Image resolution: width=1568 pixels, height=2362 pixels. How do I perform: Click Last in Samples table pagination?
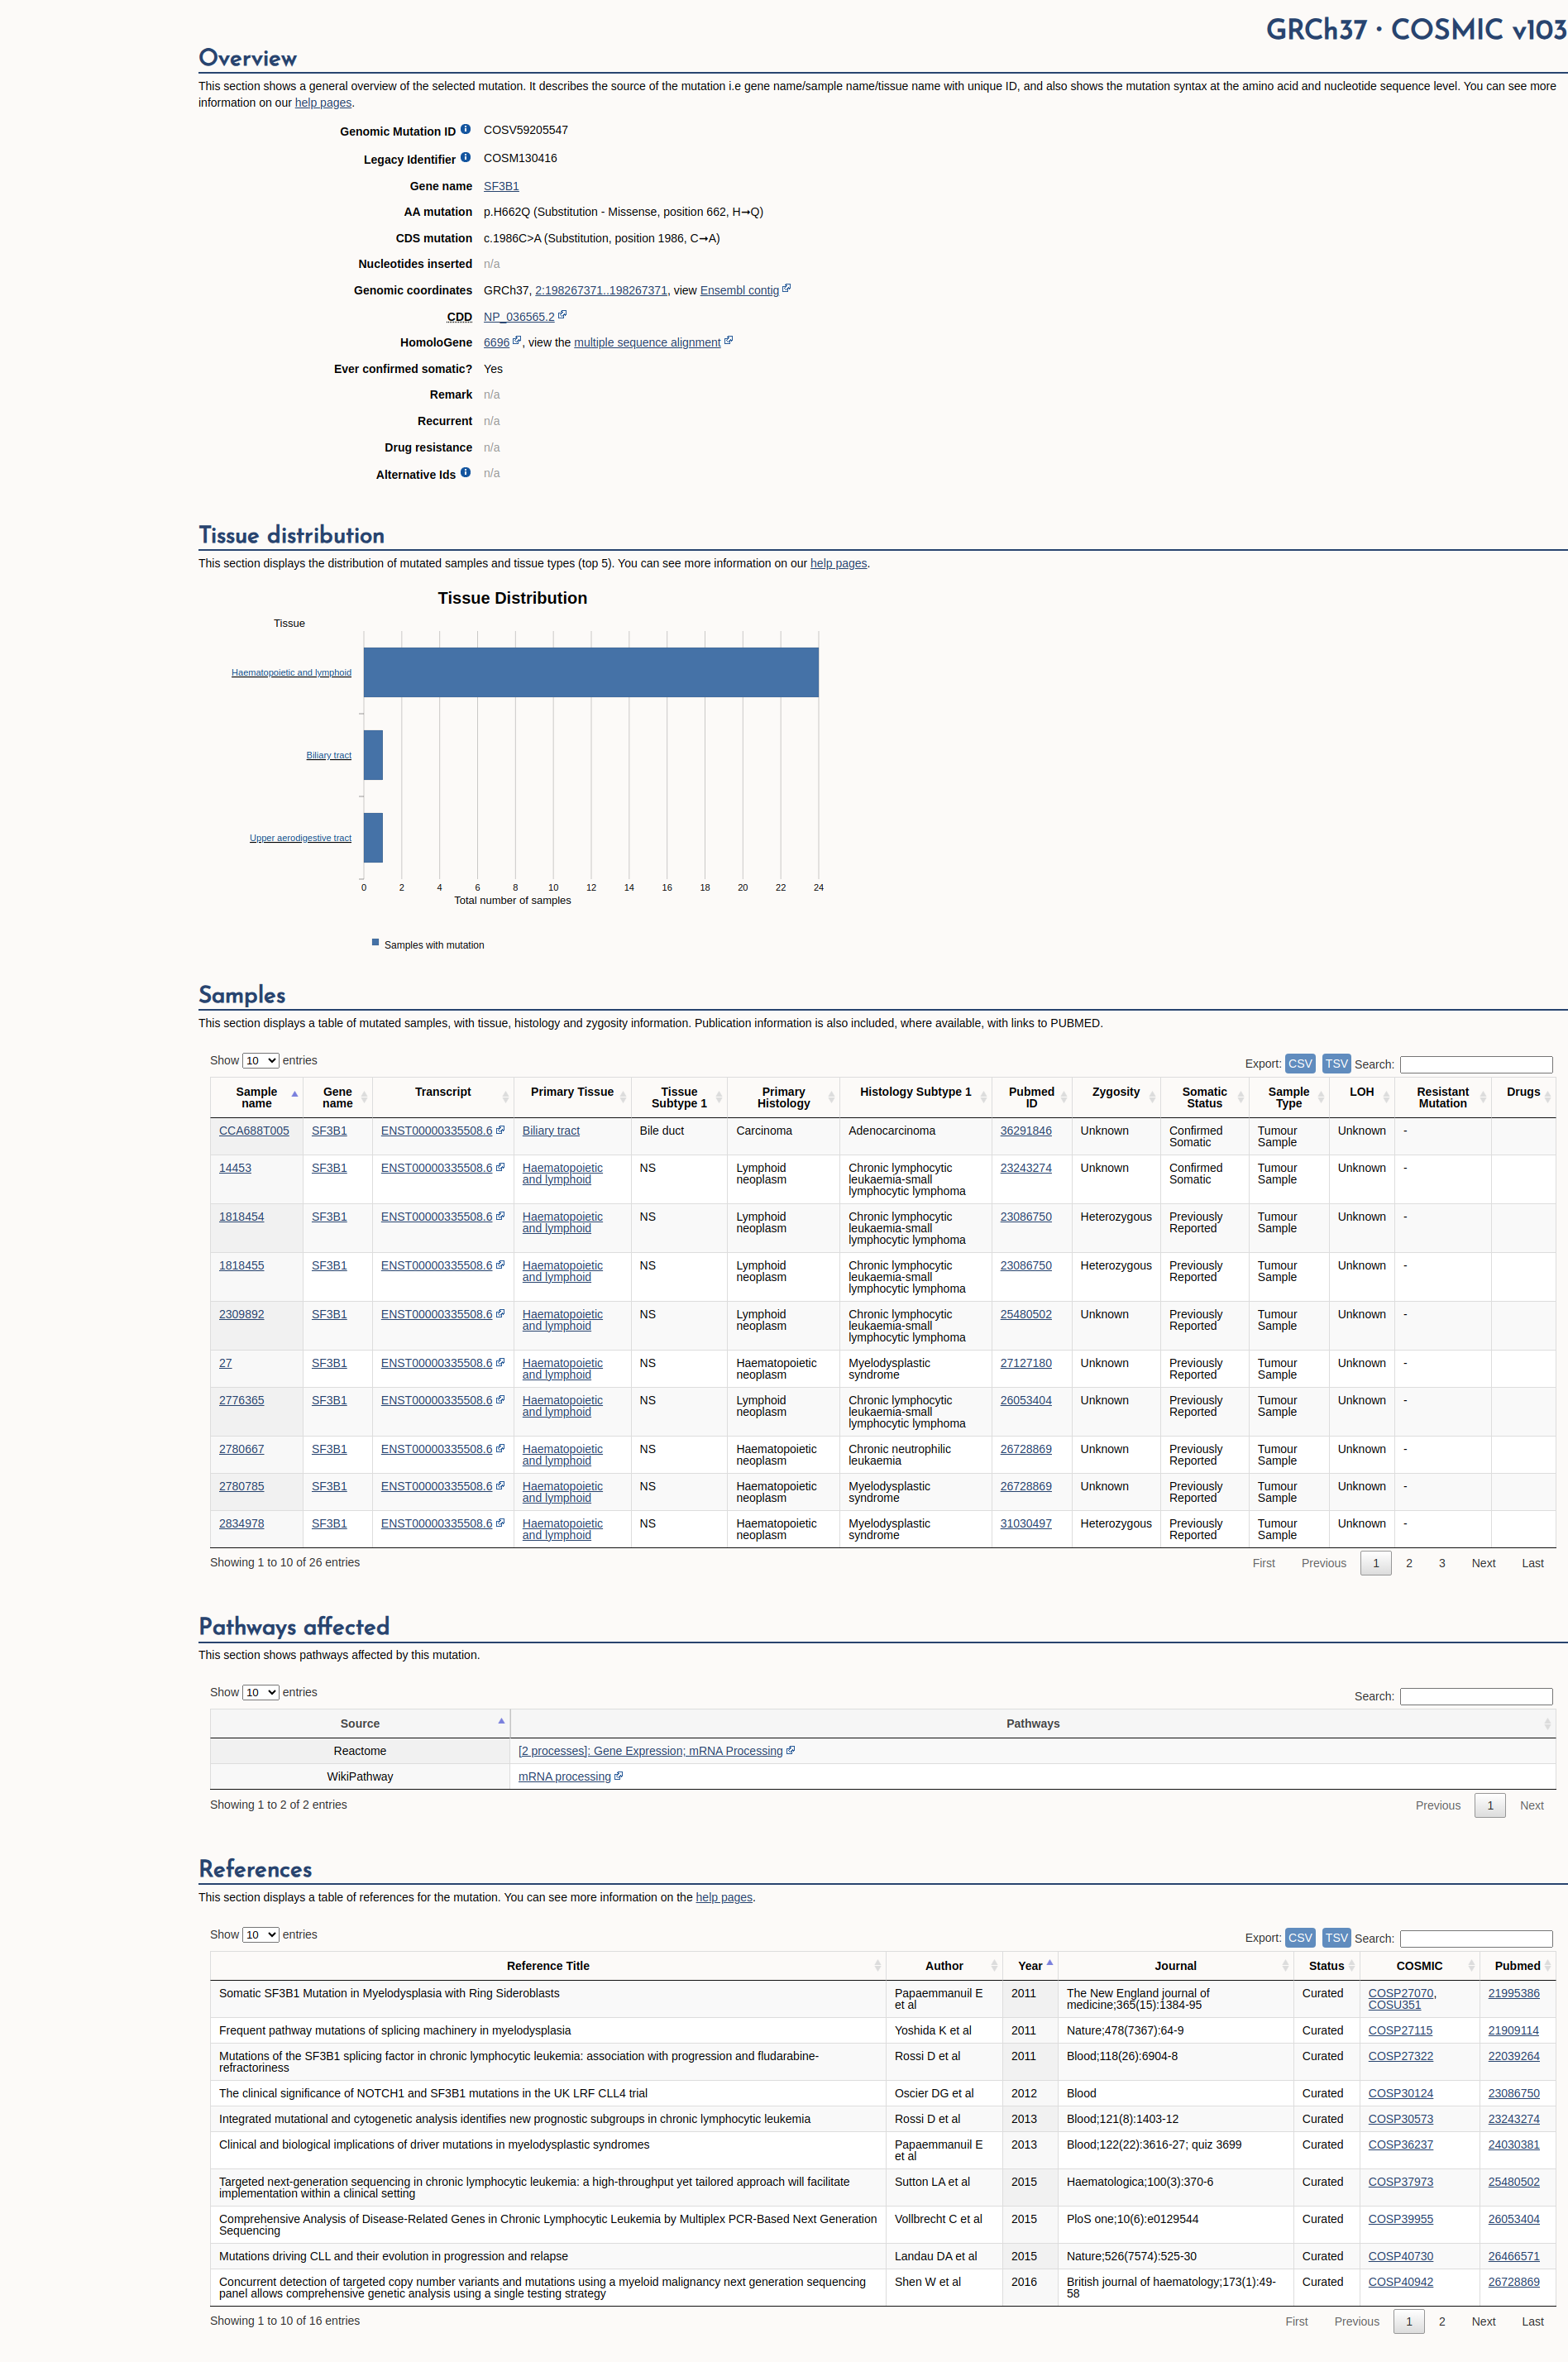(1533, 1563)
